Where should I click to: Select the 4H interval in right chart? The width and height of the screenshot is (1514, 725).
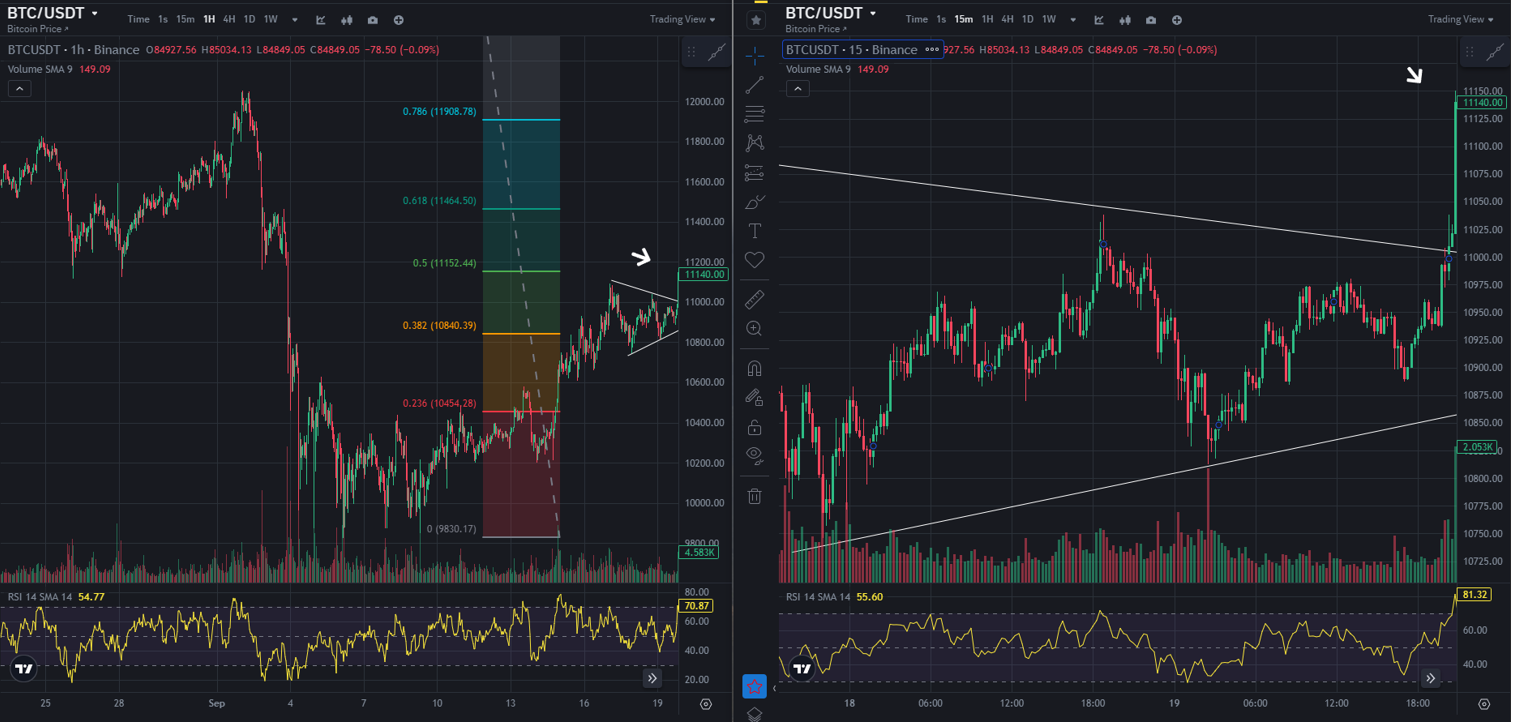click(1007, 20)
